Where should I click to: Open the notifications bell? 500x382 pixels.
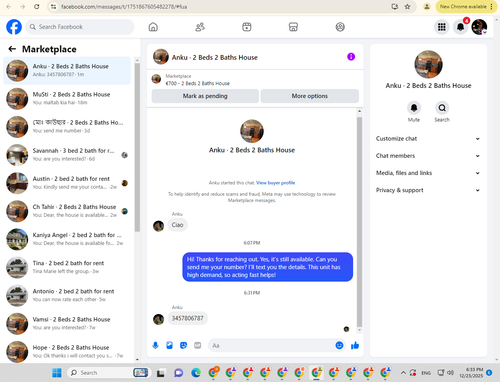coord(460,27)
